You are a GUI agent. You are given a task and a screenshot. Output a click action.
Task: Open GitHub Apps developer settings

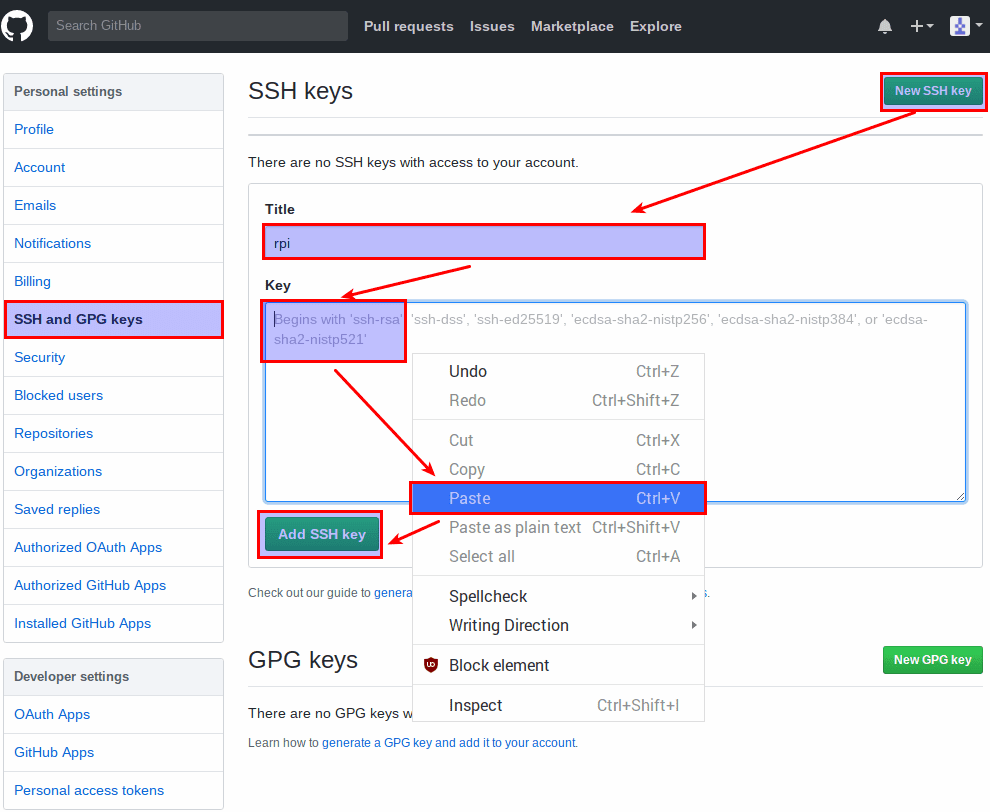coord(114,752)
